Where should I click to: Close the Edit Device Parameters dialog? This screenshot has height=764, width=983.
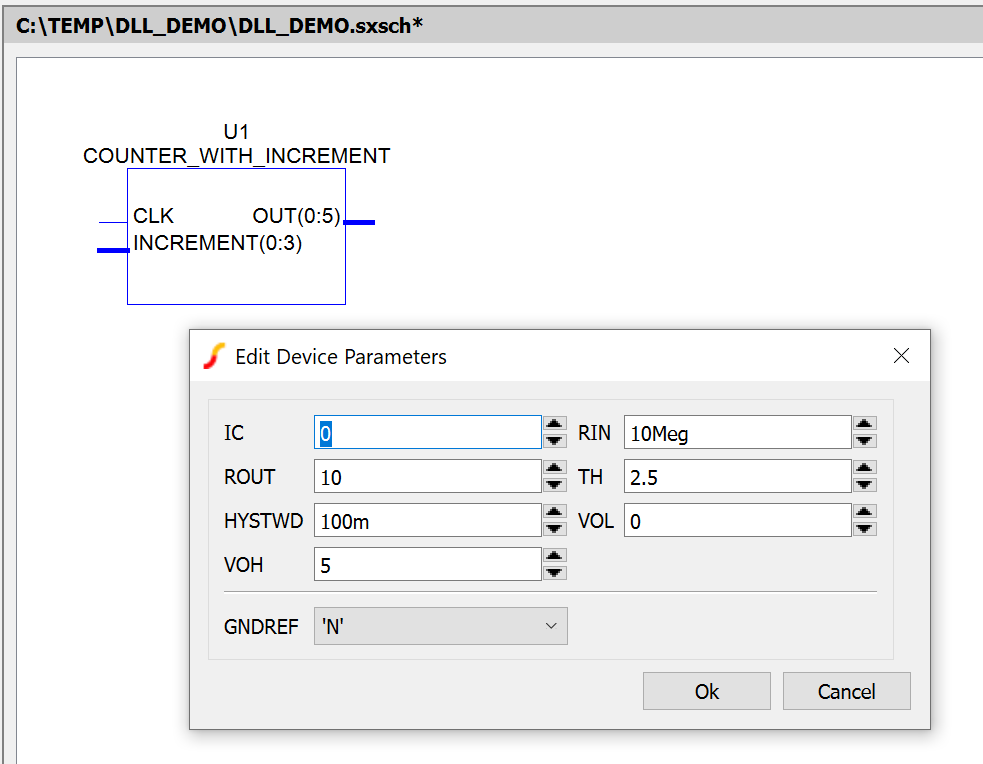pyautogui.click(x=901, y=356)
